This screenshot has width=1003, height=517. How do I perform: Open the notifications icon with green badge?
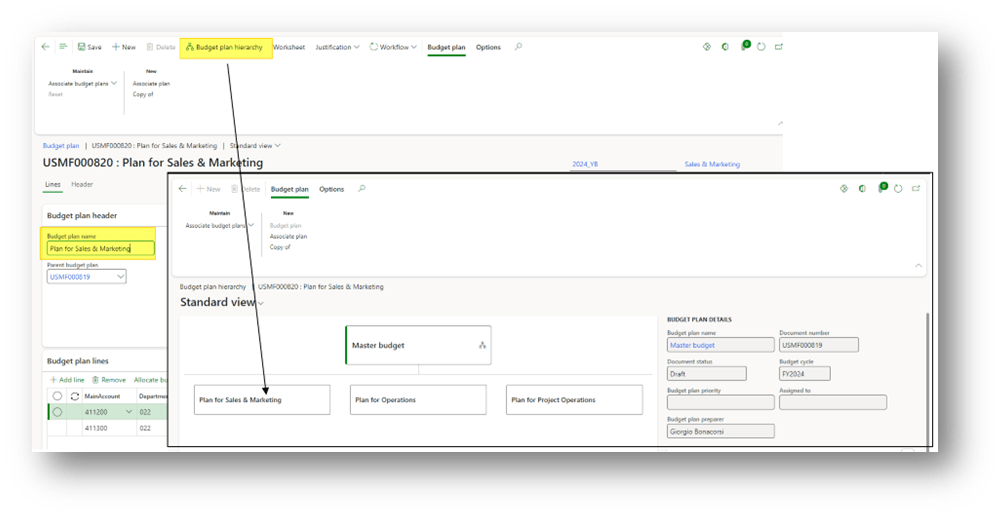point(744,47)
